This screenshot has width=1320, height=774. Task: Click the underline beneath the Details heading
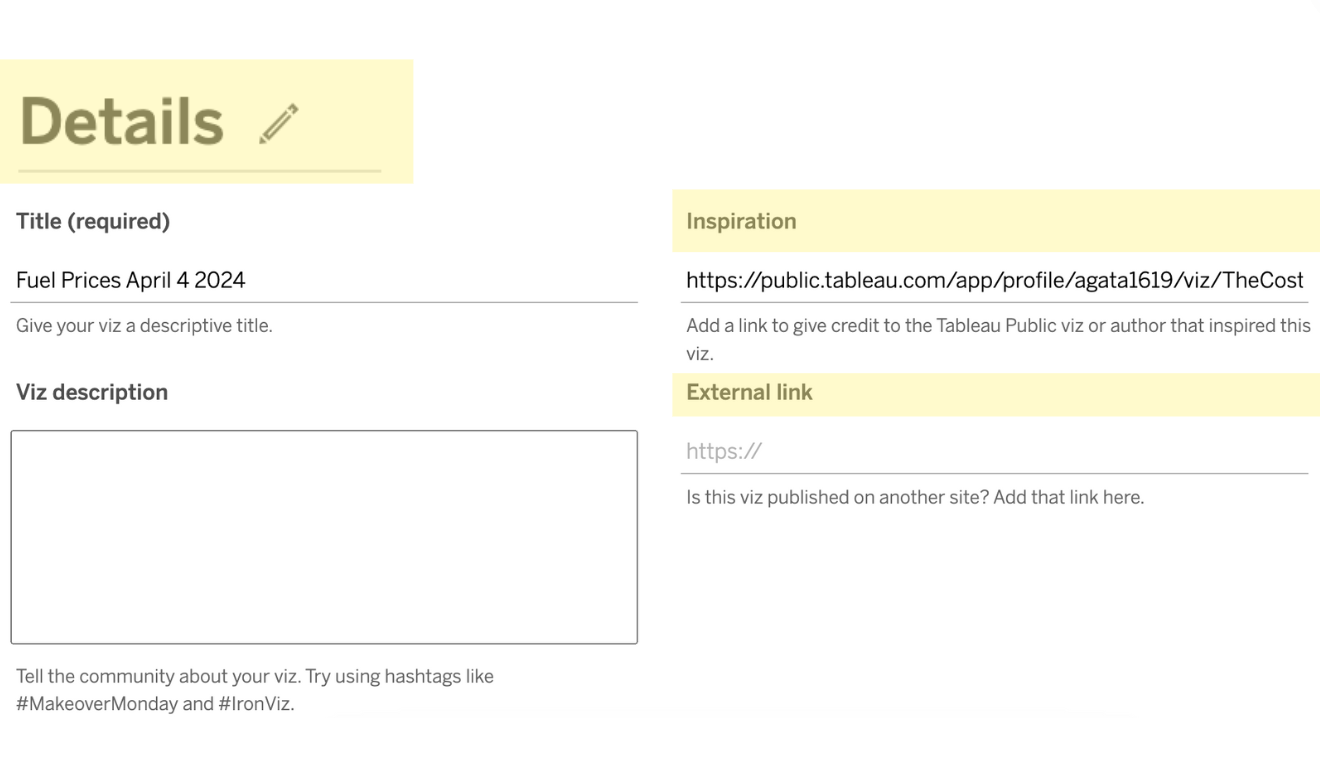click(x=199, y=171)
